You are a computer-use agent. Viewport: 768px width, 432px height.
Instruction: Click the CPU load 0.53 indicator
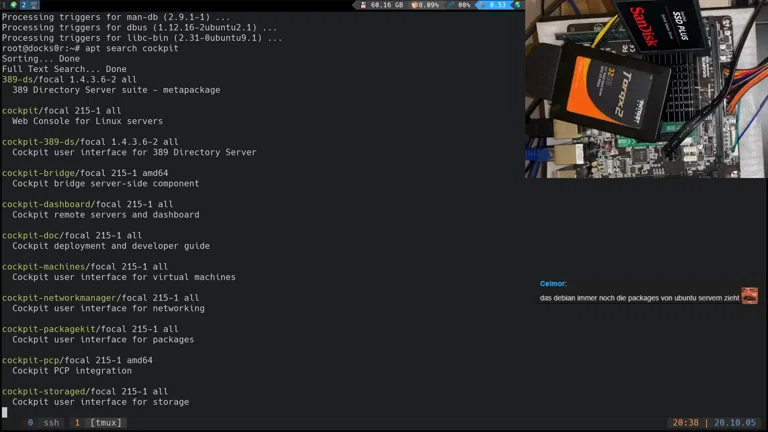(x=494, y=5)
